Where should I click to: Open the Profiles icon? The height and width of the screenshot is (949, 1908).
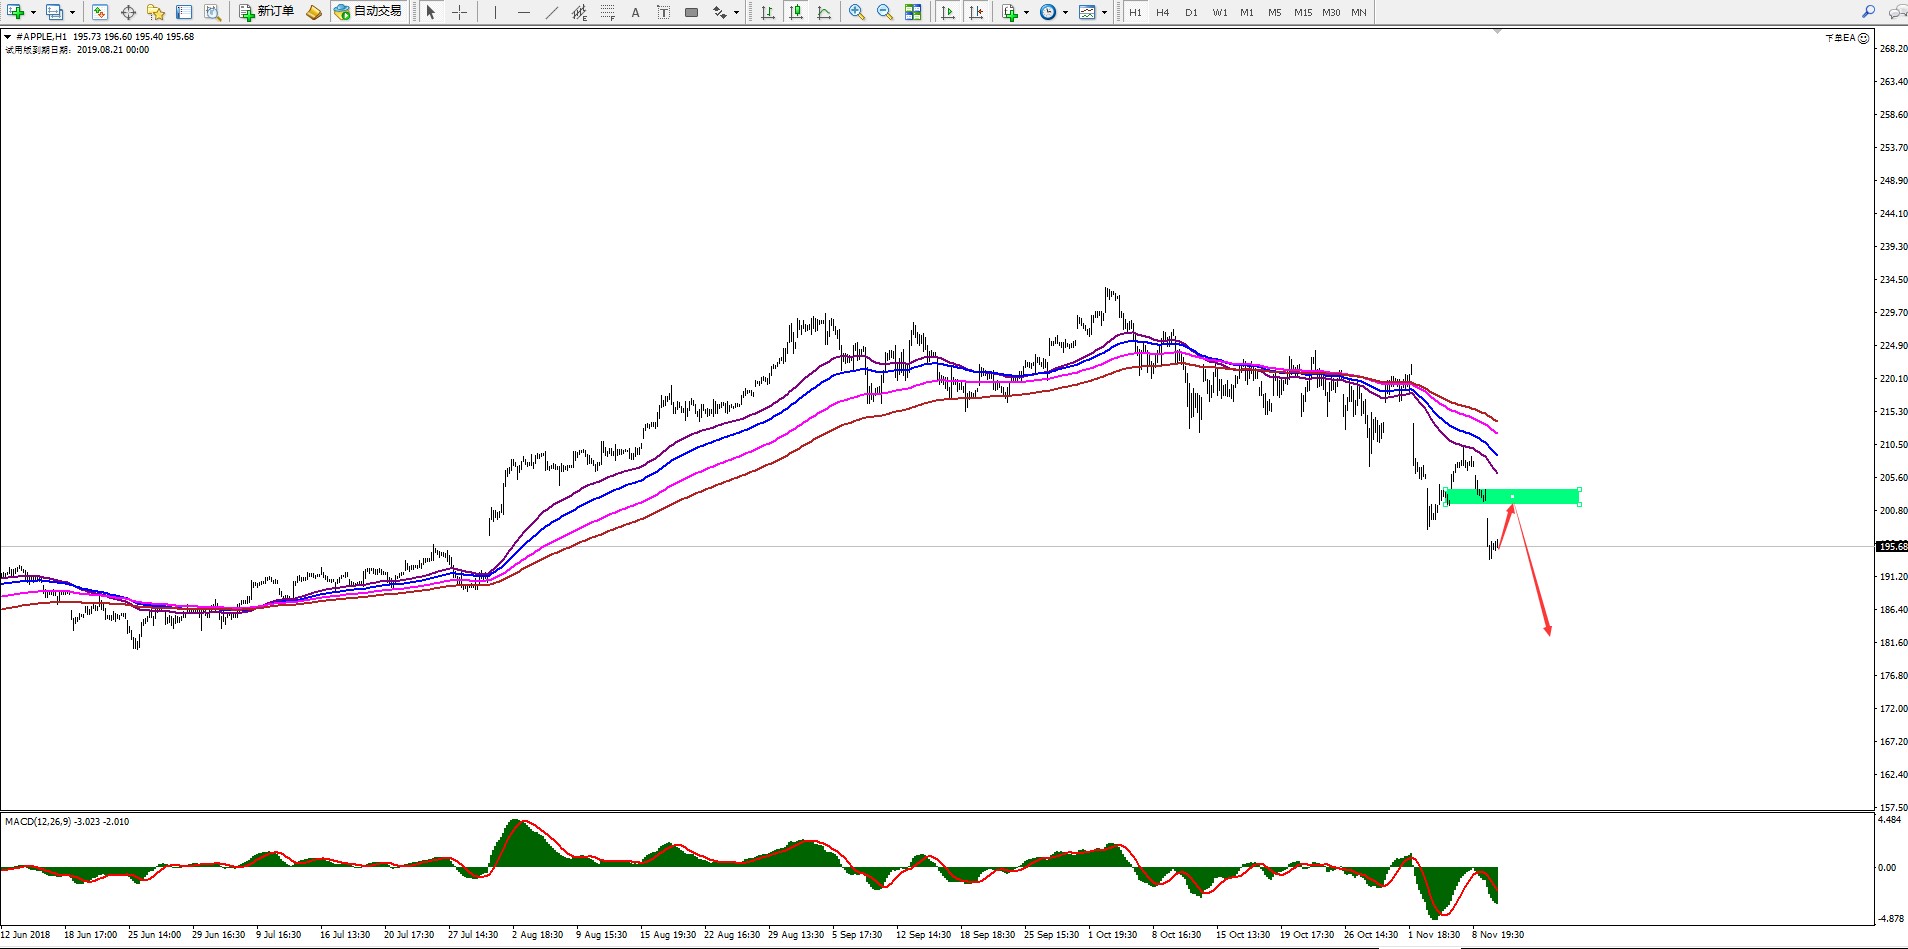(x=54, y=12)
